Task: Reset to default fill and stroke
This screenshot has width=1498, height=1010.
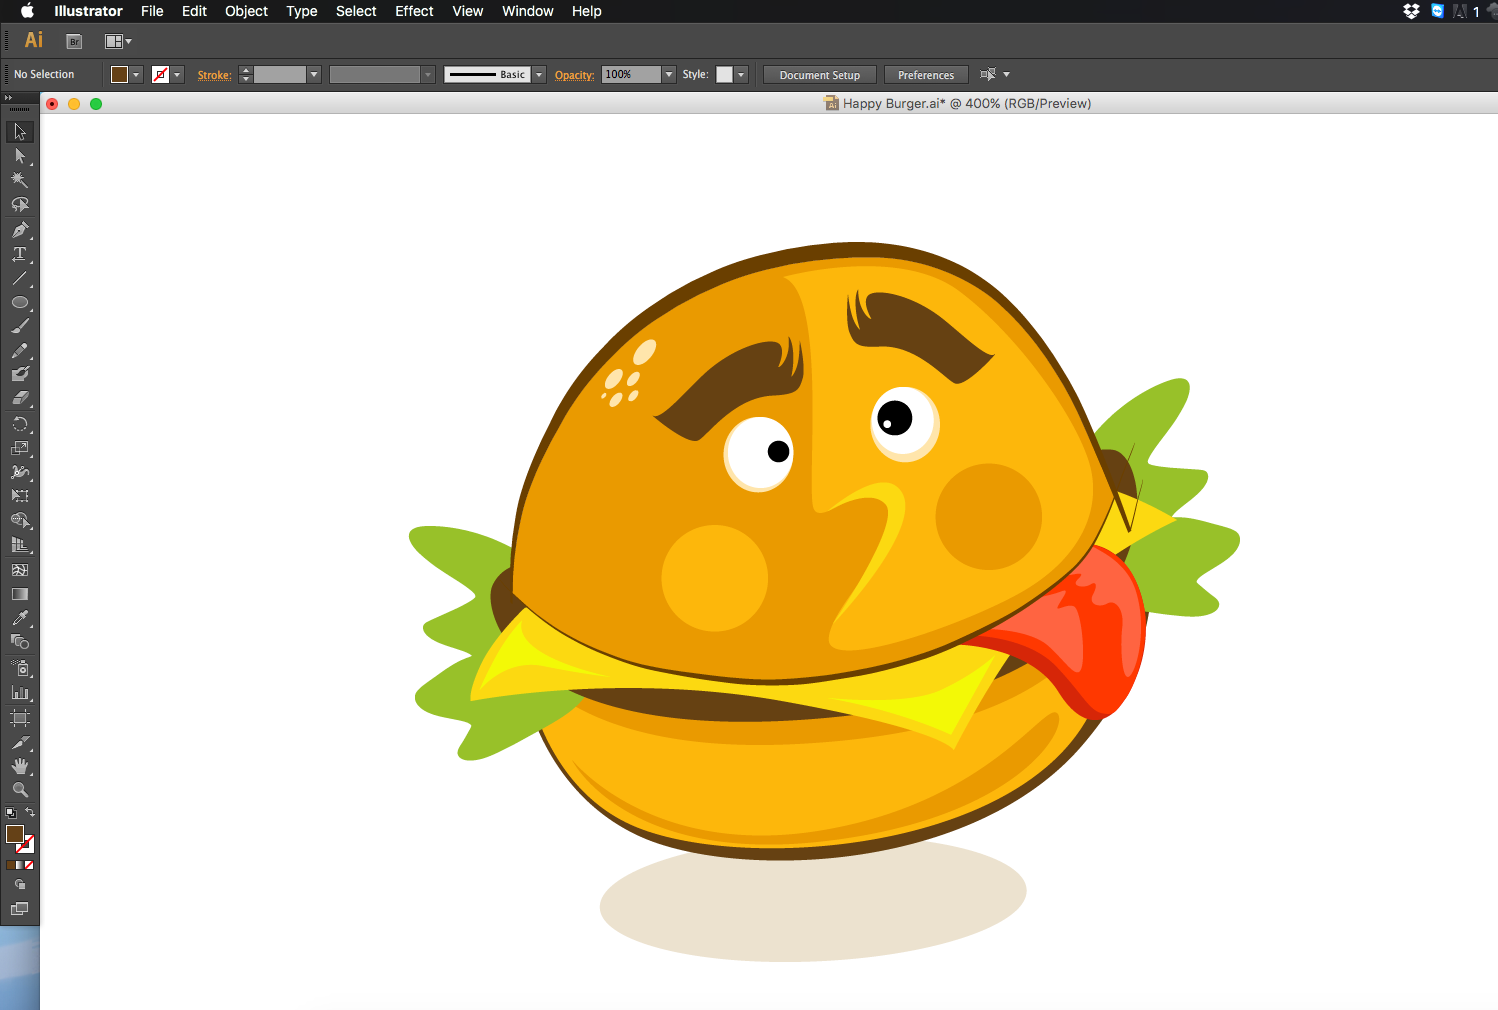Action: pos(10,813)
